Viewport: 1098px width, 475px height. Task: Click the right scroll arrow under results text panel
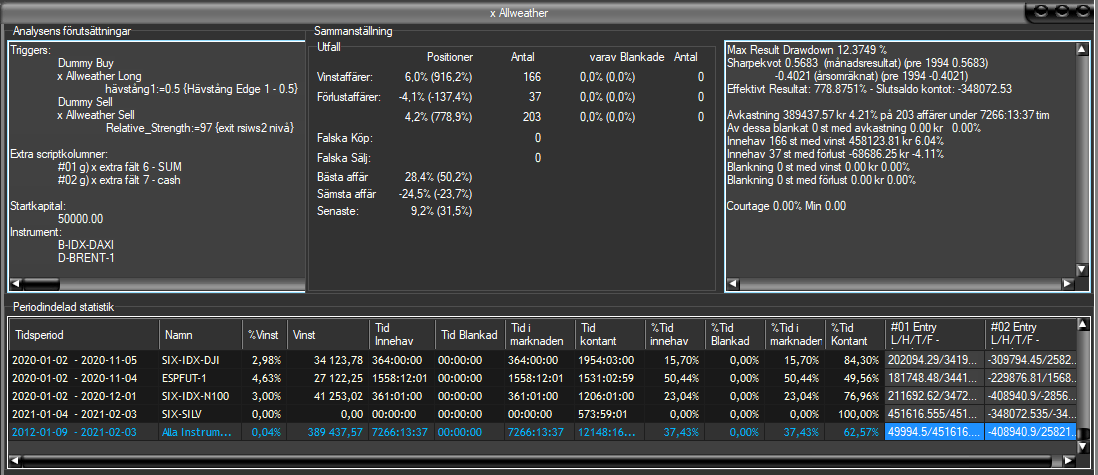click(1066, 284)
